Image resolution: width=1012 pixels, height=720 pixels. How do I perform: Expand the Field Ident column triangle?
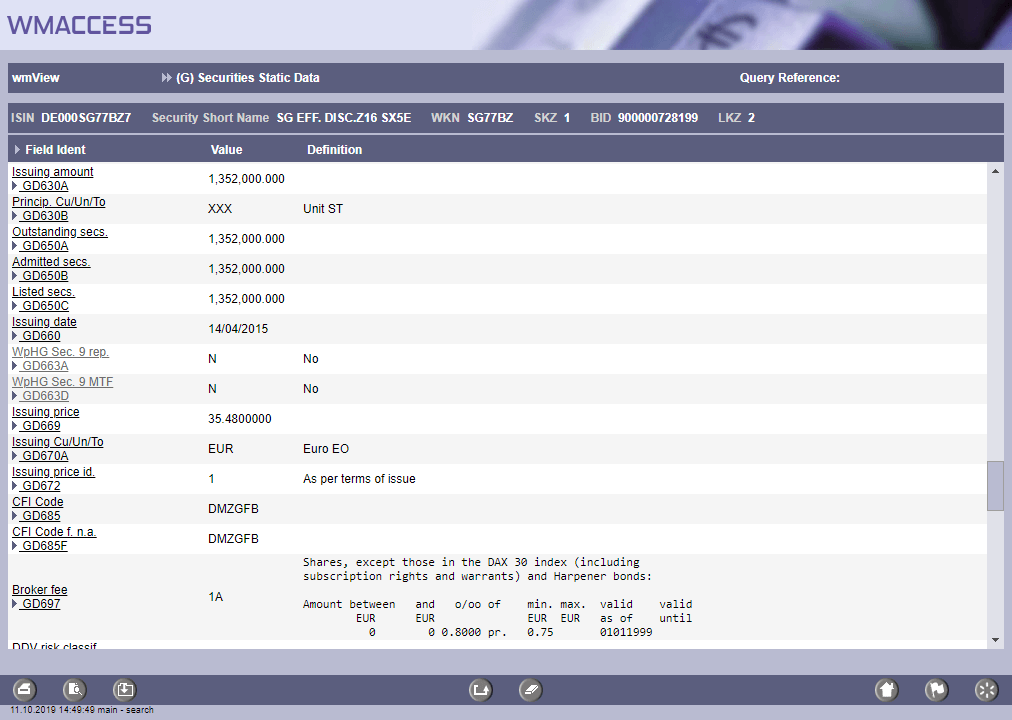point(17,150)
